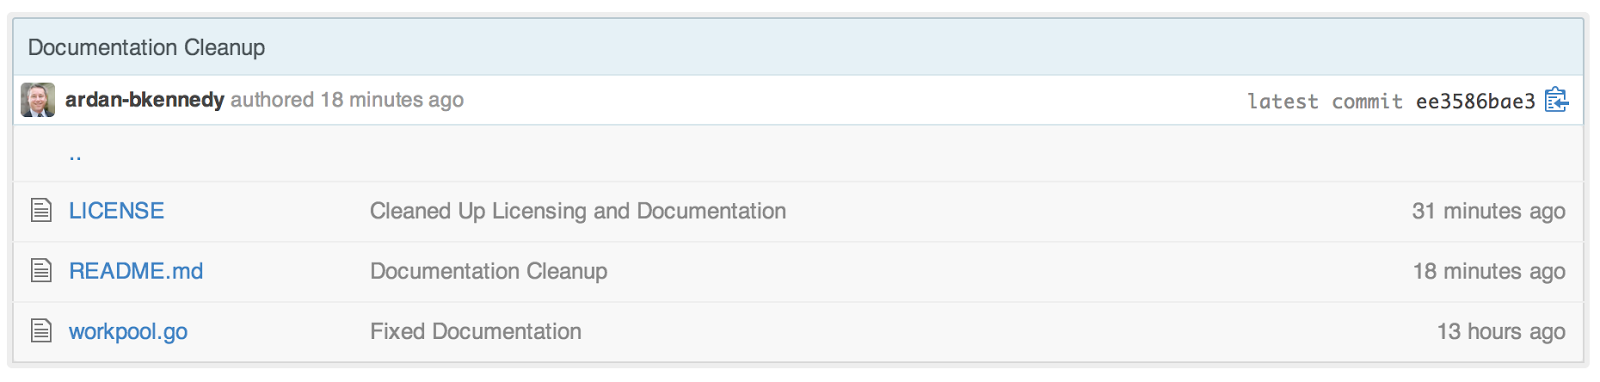
Task: Click the README.md file icon
Action: (41, 270)
